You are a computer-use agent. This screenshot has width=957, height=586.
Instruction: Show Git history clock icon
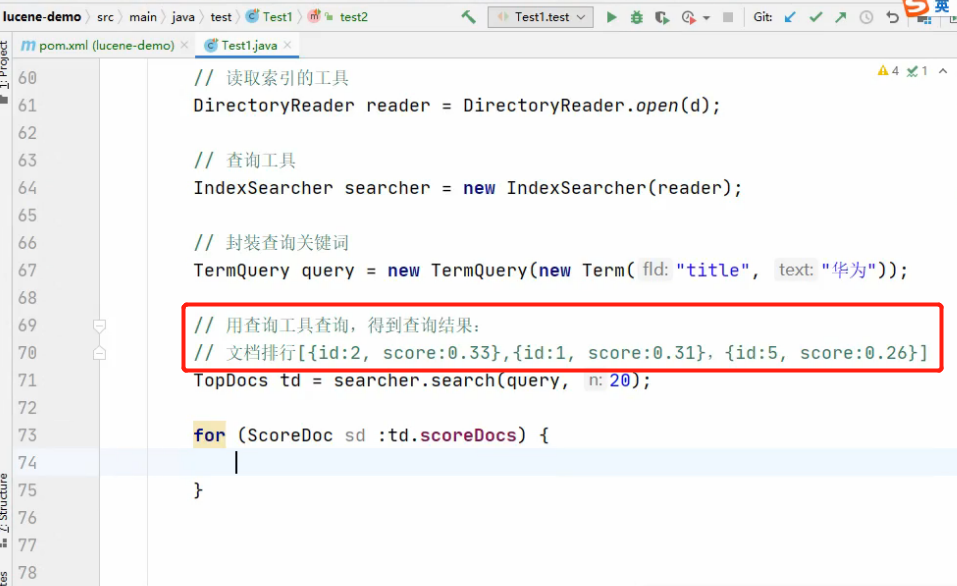click(866, 17)
